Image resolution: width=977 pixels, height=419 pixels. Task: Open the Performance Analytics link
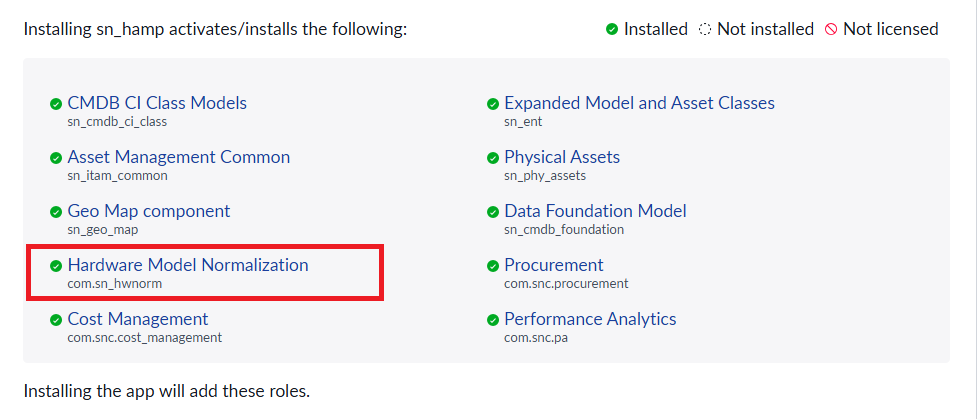(590, 319)
